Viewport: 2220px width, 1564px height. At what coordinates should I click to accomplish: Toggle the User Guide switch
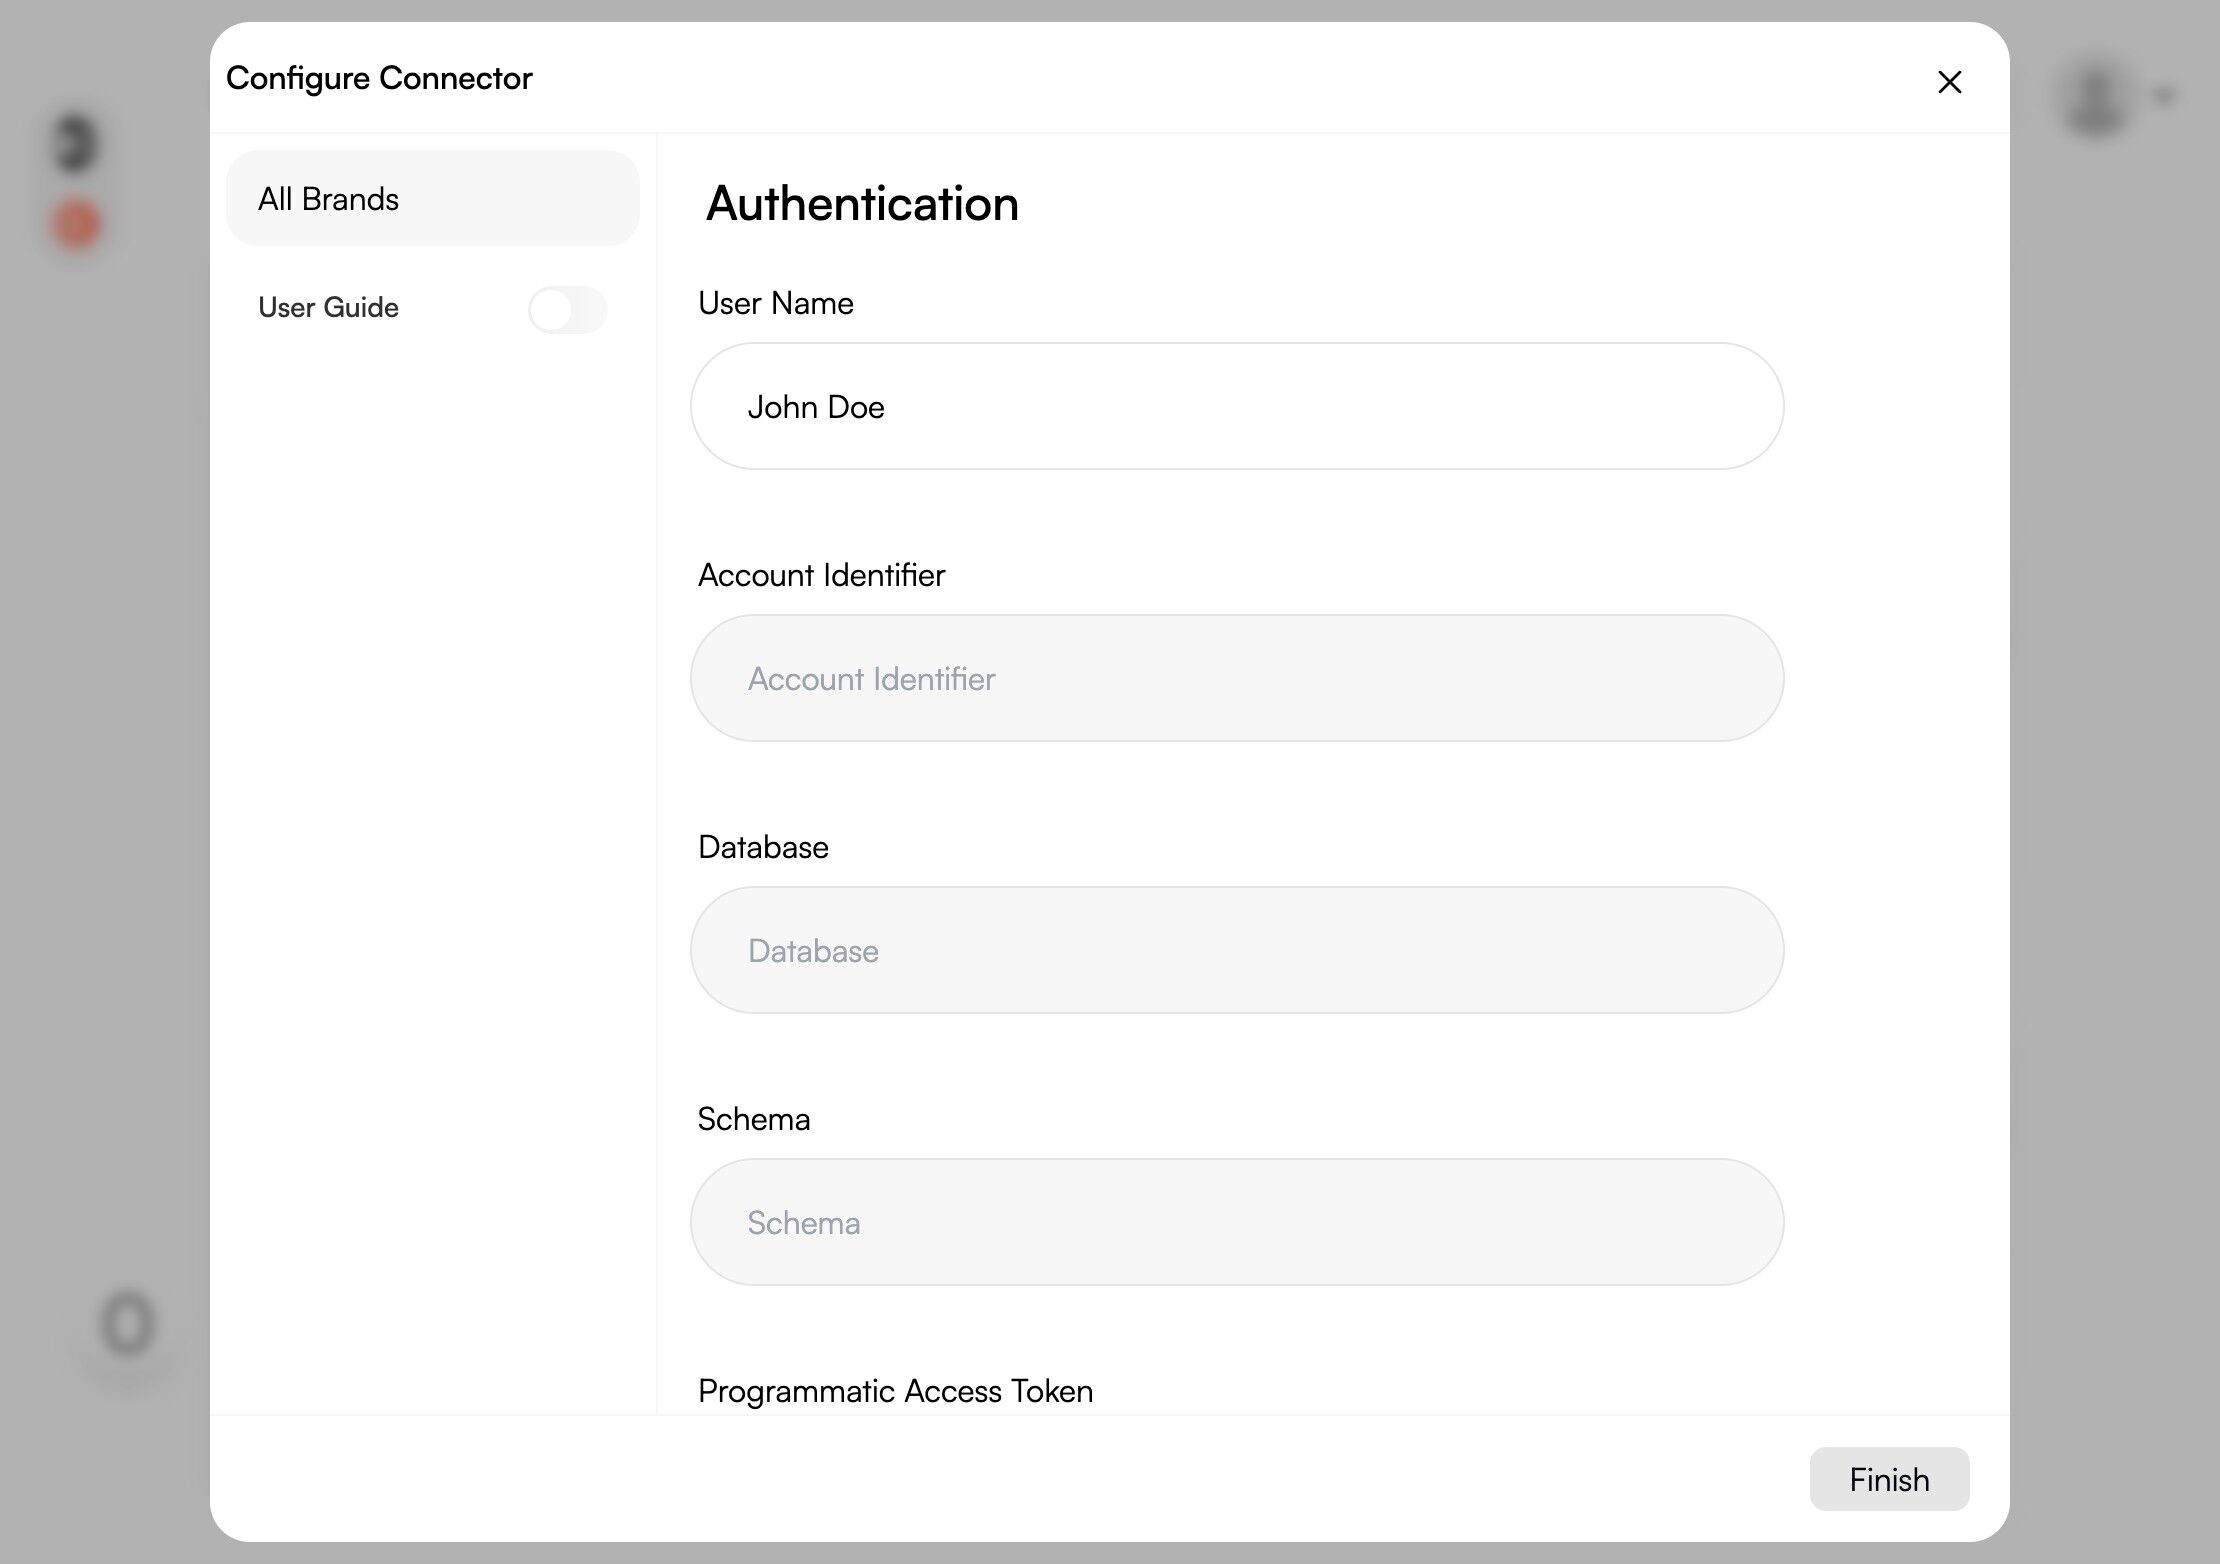click(567, 309)
